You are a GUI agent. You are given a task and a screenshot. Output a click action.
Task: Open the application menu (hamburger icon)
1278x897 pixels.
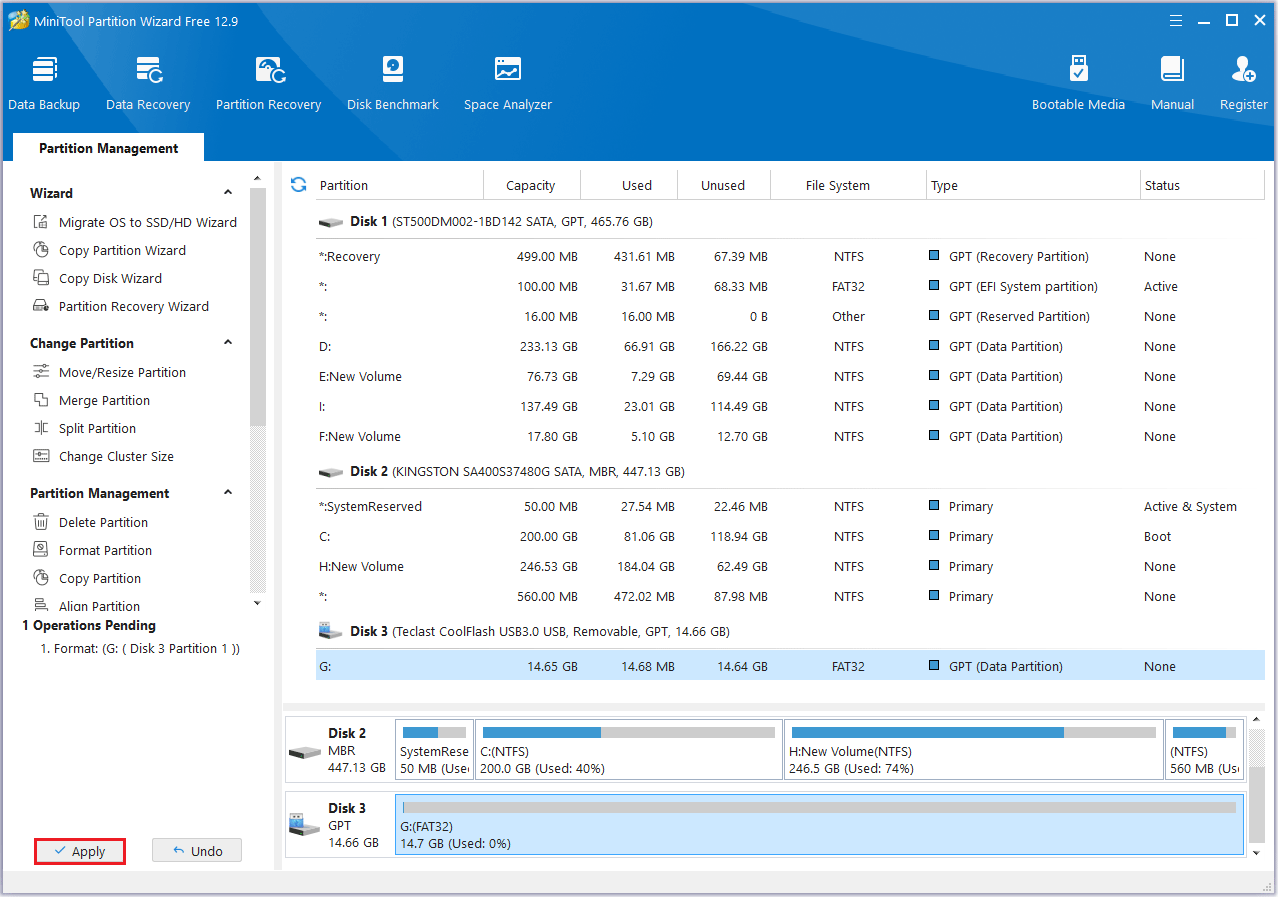click(x=1177, y=20)
